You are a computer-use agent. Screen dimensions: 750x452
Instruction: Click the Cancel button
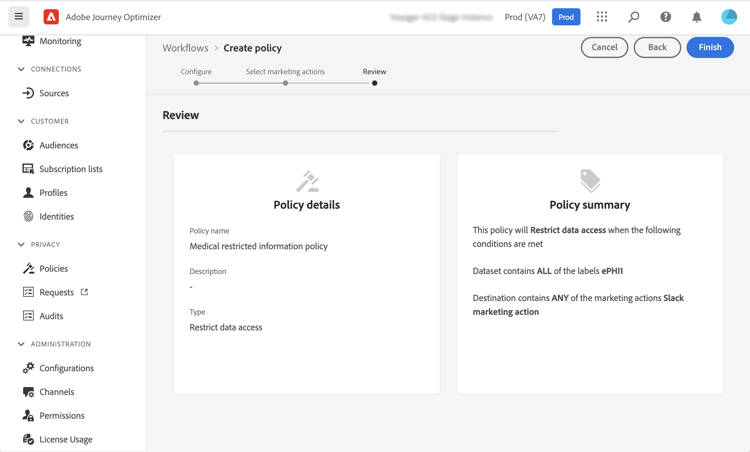pos(604,47)
